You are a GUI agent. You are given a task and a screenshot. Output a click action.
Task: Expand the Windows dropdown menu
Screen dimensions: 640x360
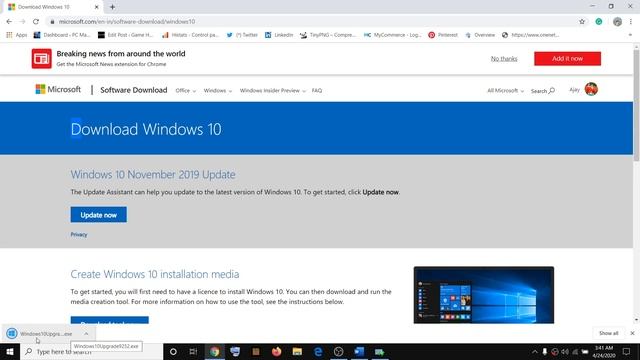(x=218, y=91)
